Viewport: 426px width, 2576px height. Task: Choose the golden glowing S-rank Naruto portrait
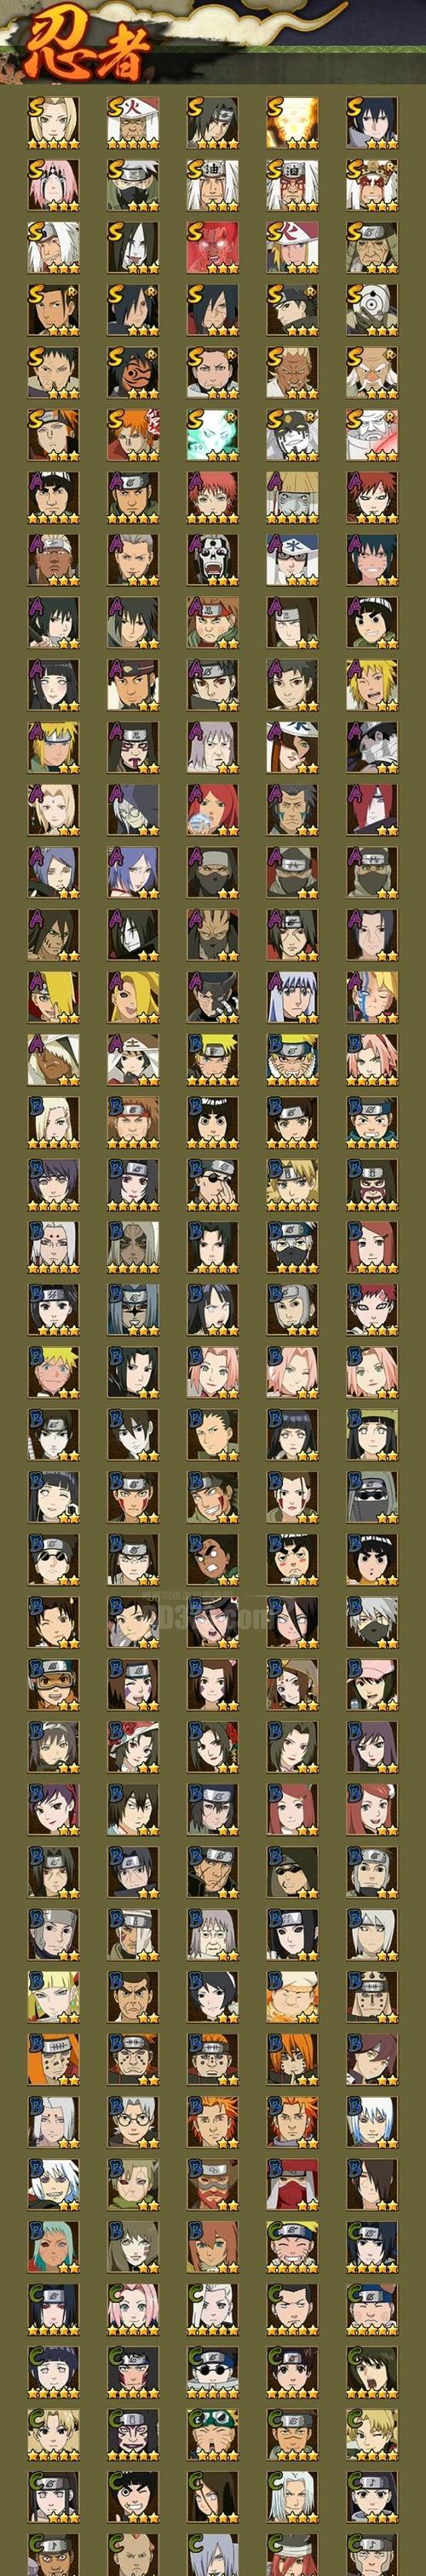[293, 122]
